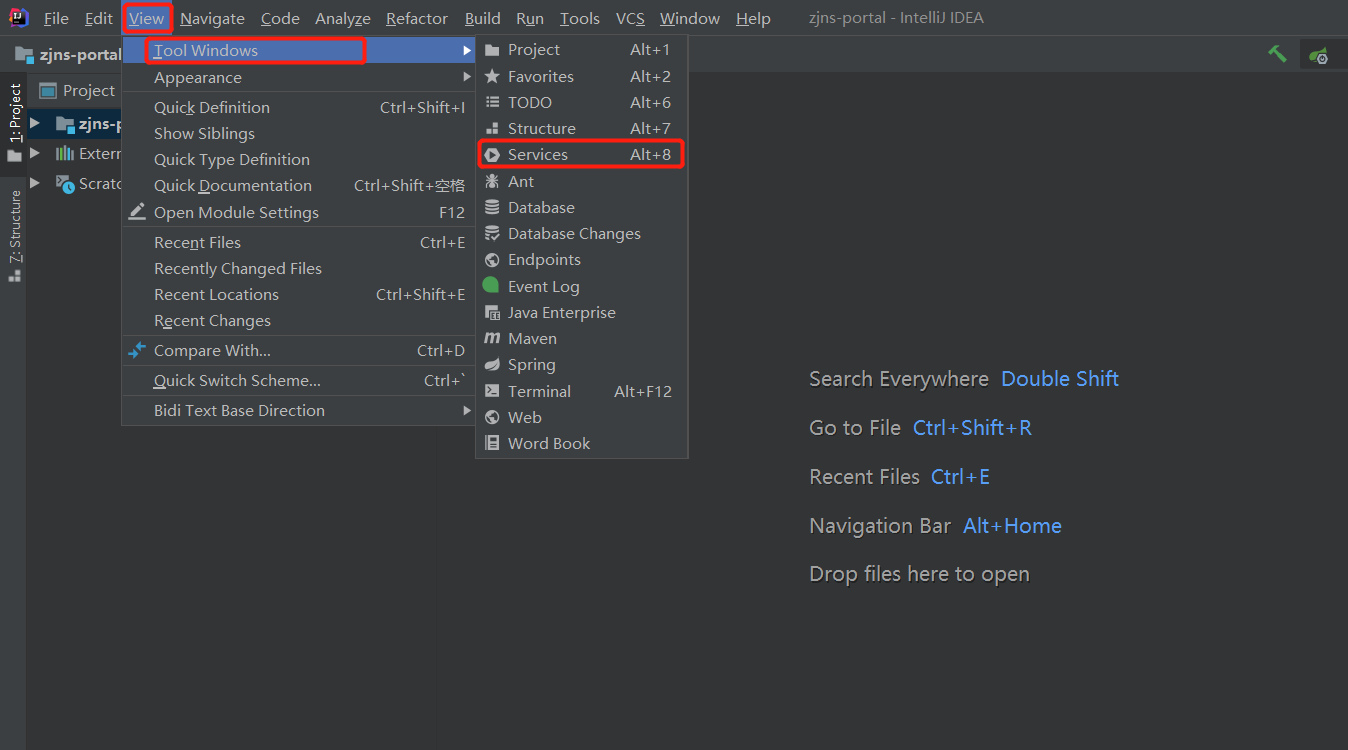Viewport: 1348px width, 750px height.
Task: Click the run configuration icon beside the hammer
Action: 1319,55
